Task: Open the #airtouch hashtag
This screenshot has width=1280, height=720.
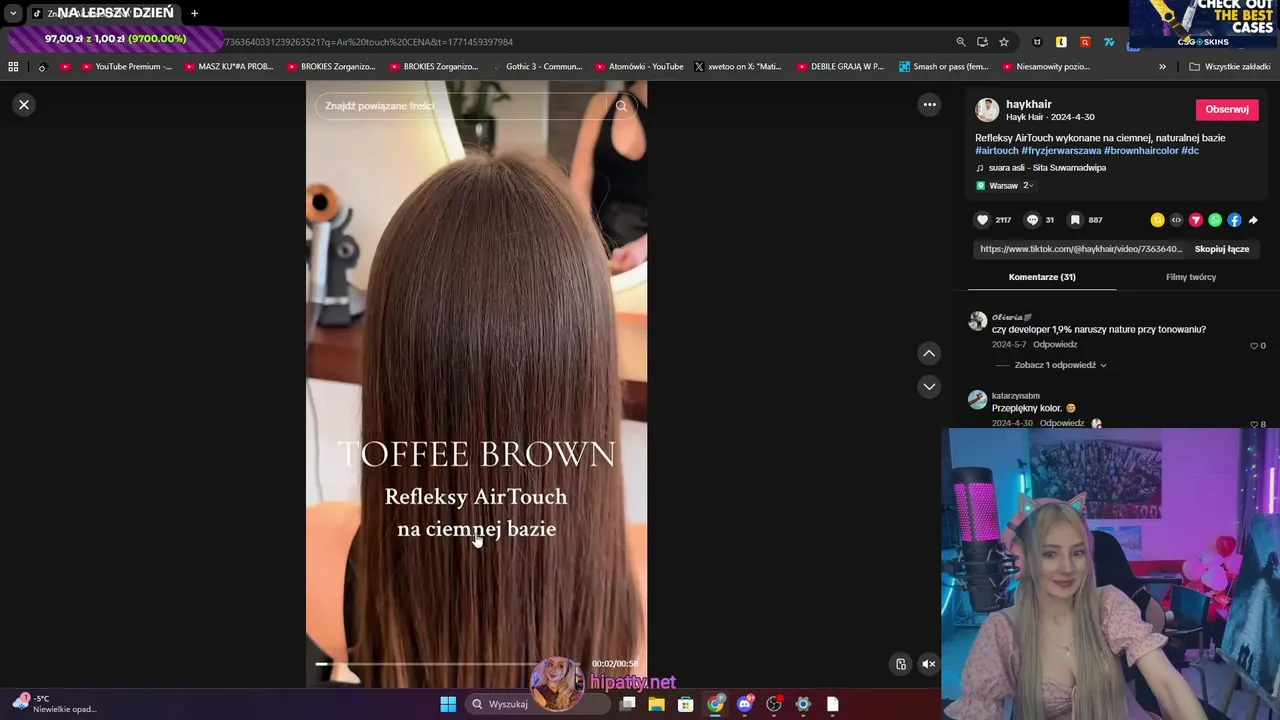Action: coord(997,151)
